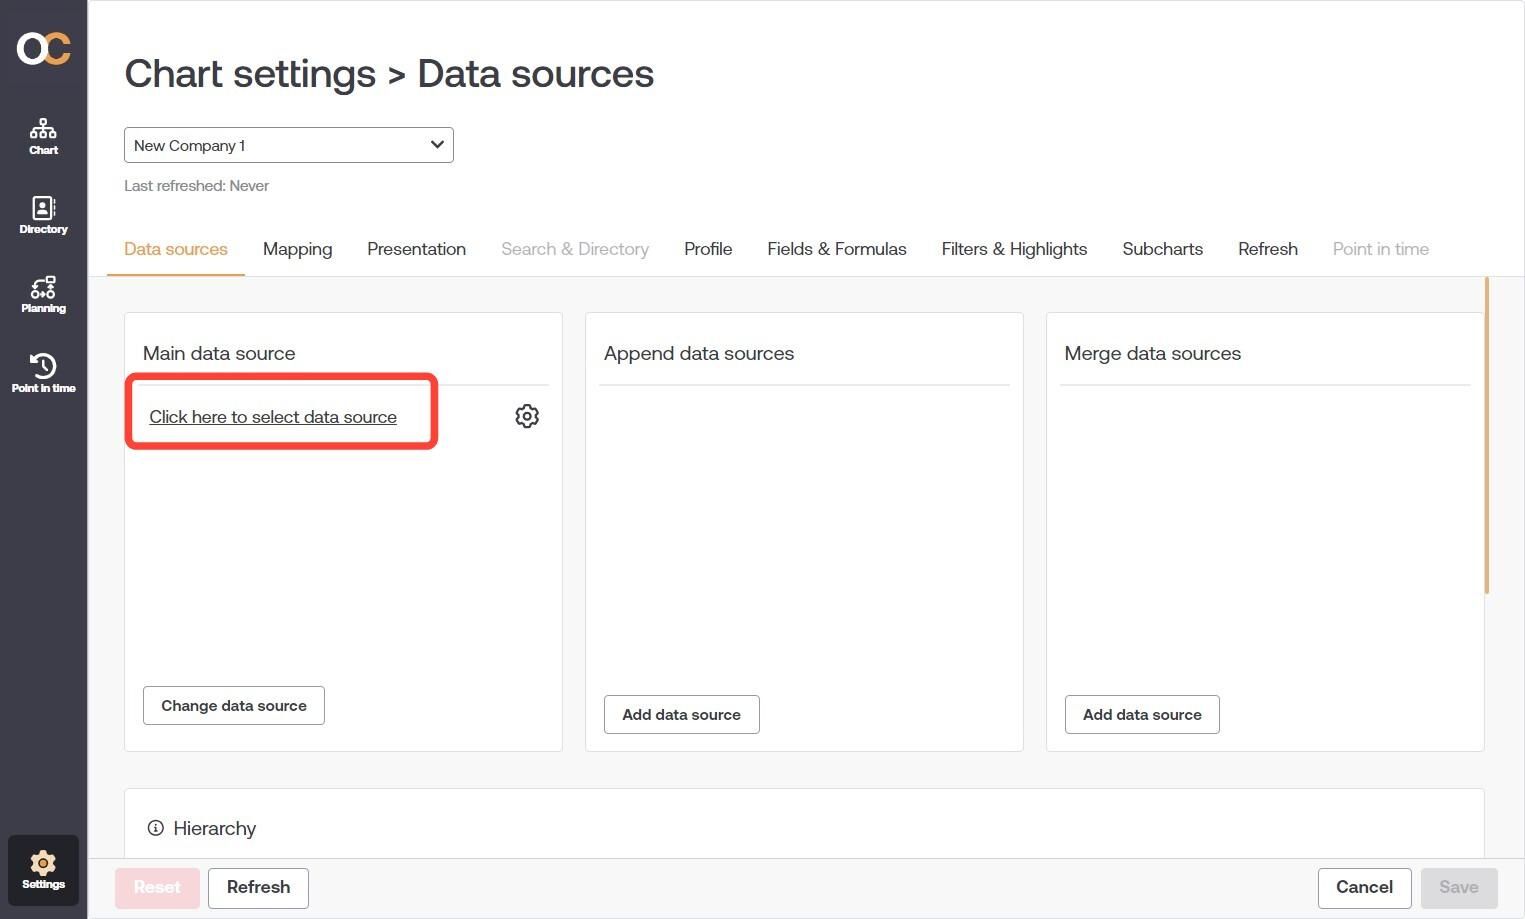Open the Presentation tab
Image resolution: width=1525 pixels, height=919 pixels.
click(x=416, y=249)
